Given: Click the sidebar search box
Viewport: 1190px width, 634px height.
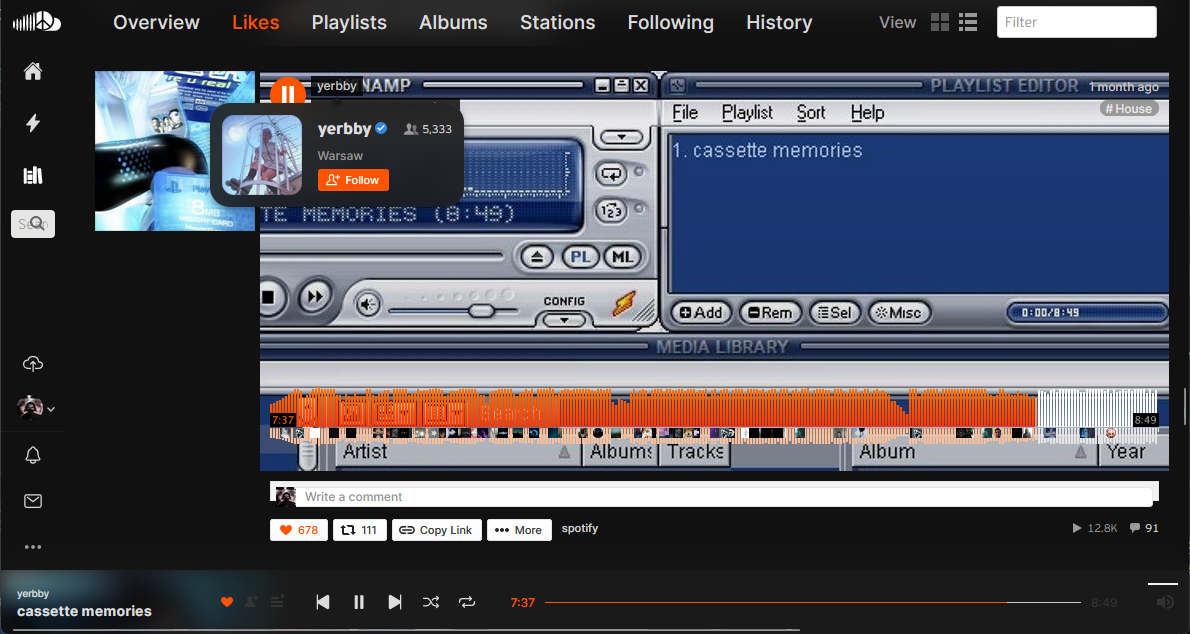Looking at the screenshot, I should click(33, 224).
